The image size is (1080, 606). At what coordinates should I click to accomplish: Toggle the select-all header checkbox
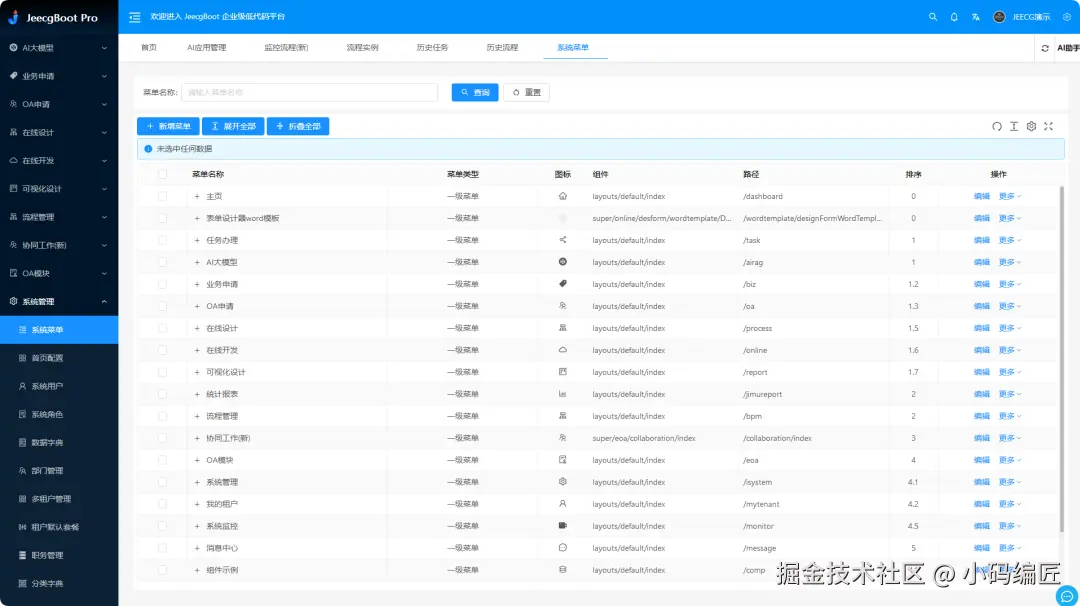163,174
